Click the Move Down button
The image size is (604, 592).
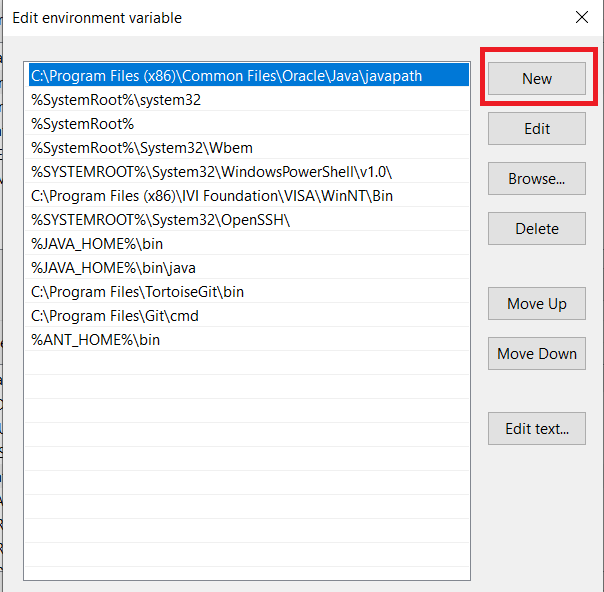(537, 354)
